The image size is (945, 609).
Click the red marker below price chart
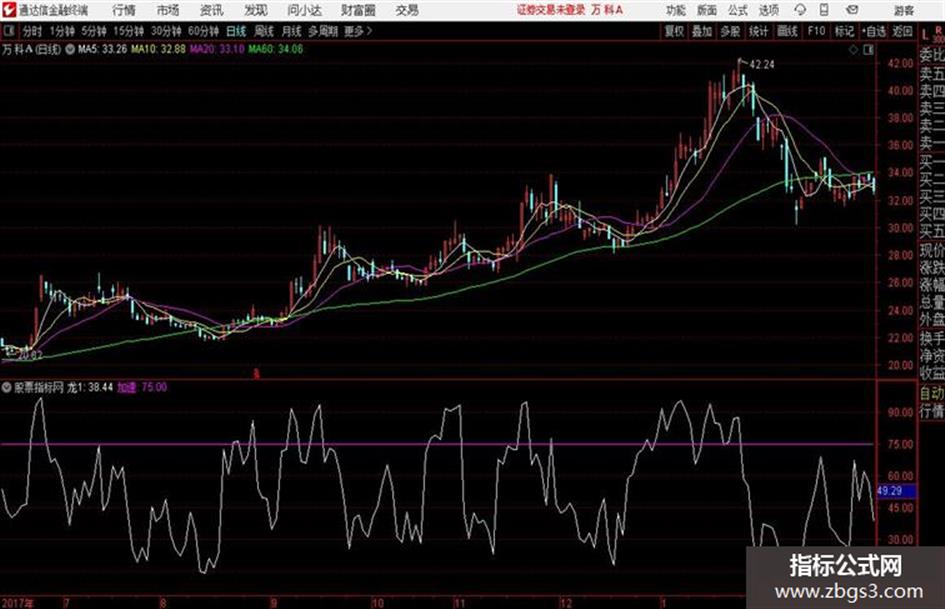click(x=256, y=374)
